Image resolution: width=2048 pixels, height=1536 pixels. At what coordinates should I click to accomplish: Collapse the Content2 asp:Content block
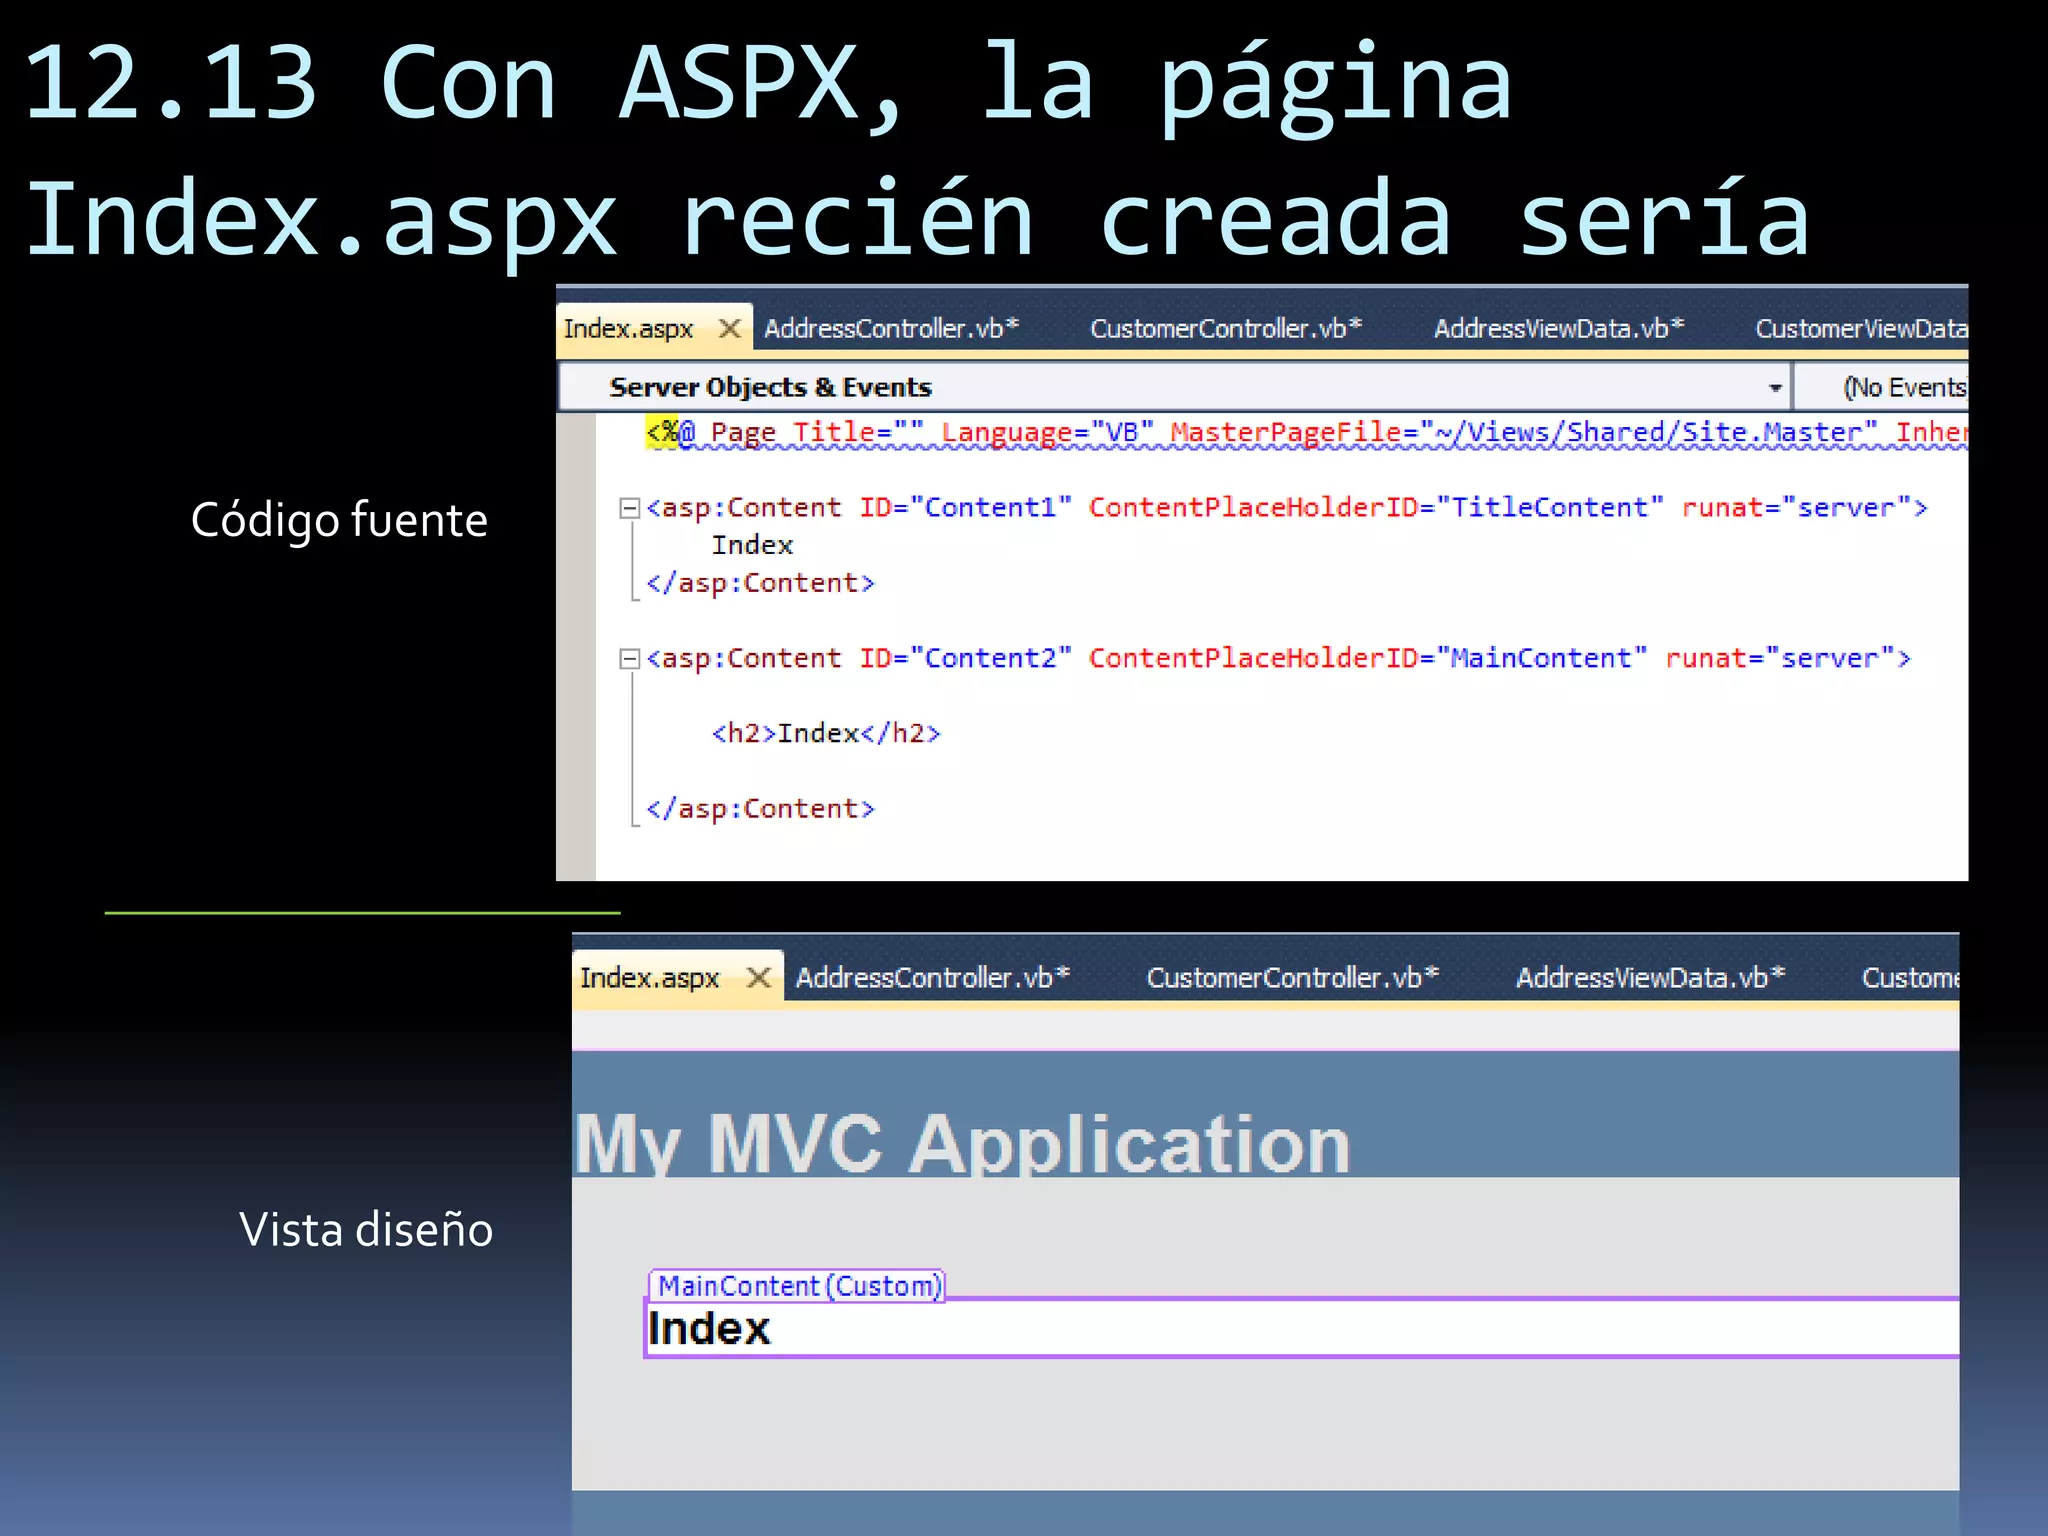tap(629, 659)
